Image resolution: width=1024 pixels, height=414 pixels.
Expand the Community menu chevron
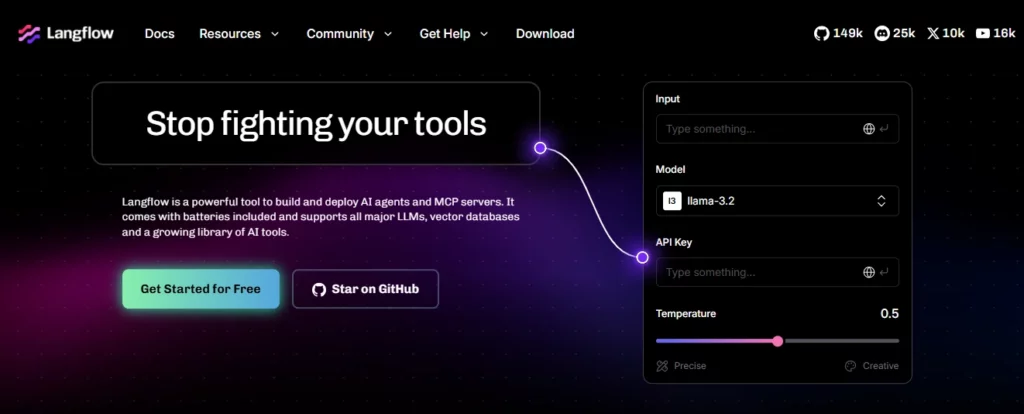[x=388, y=34]
